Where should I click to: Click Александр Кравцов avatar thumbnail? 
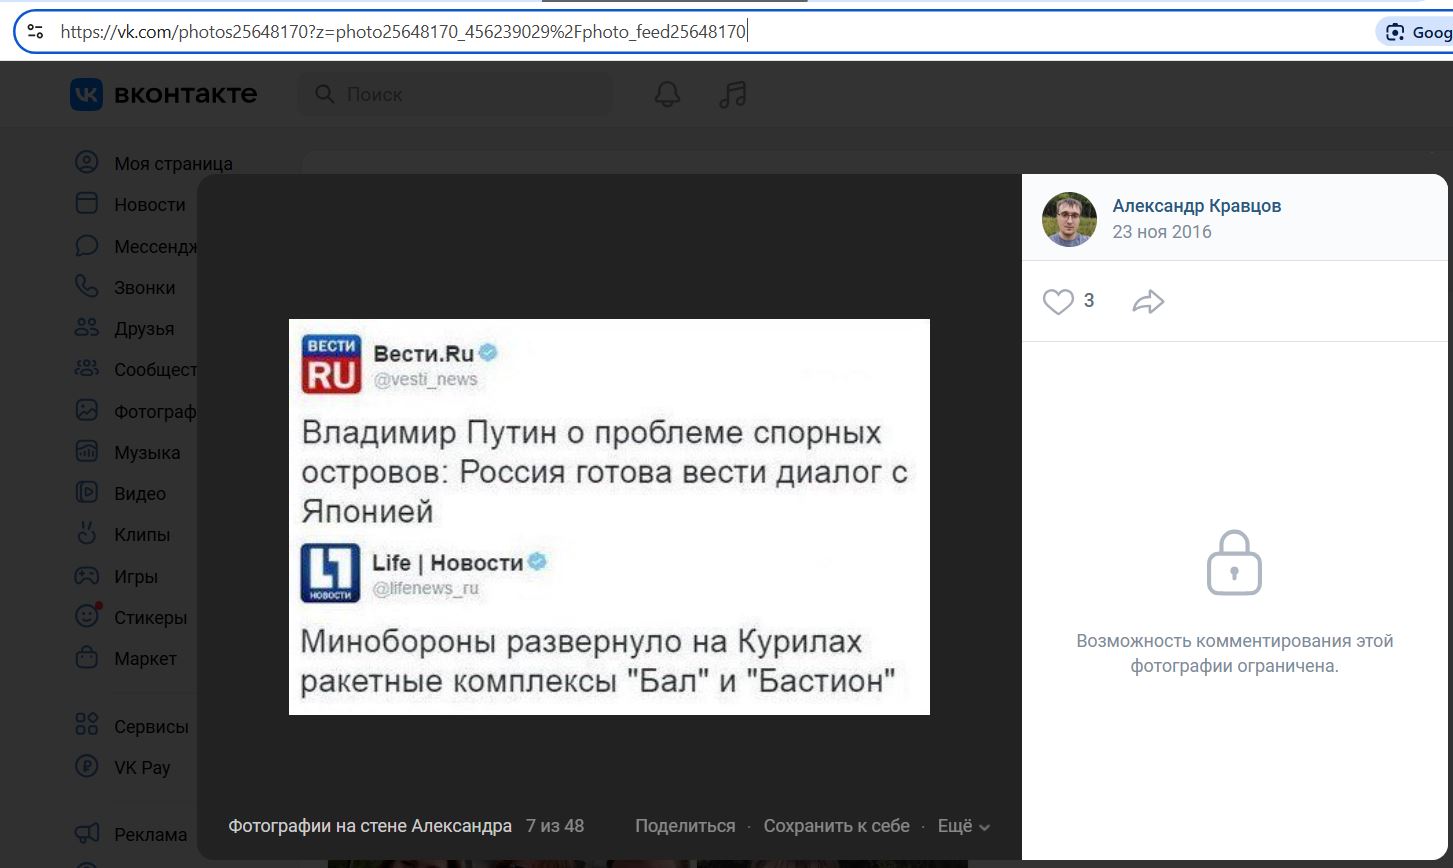pyautogui.click(x=1069, y=219)
